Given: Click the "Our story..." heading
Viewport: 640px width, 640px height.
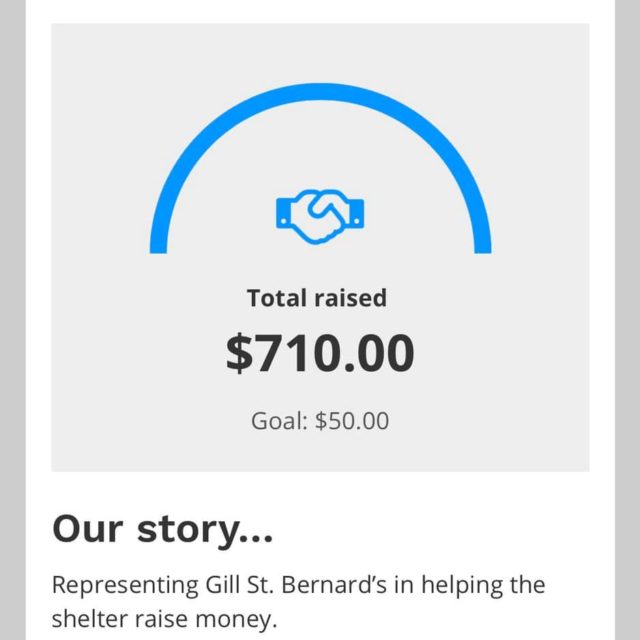Looking at the screenshot, I should (x=162, y=528).
